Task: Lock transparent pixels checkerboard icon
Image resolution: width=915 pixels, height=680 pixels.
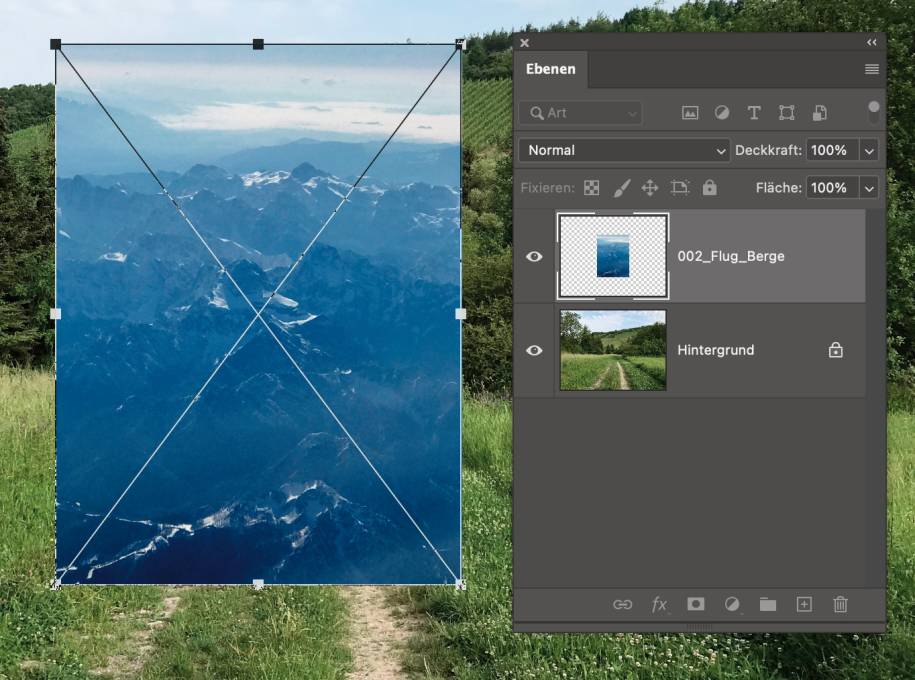Action: (591, 187)
